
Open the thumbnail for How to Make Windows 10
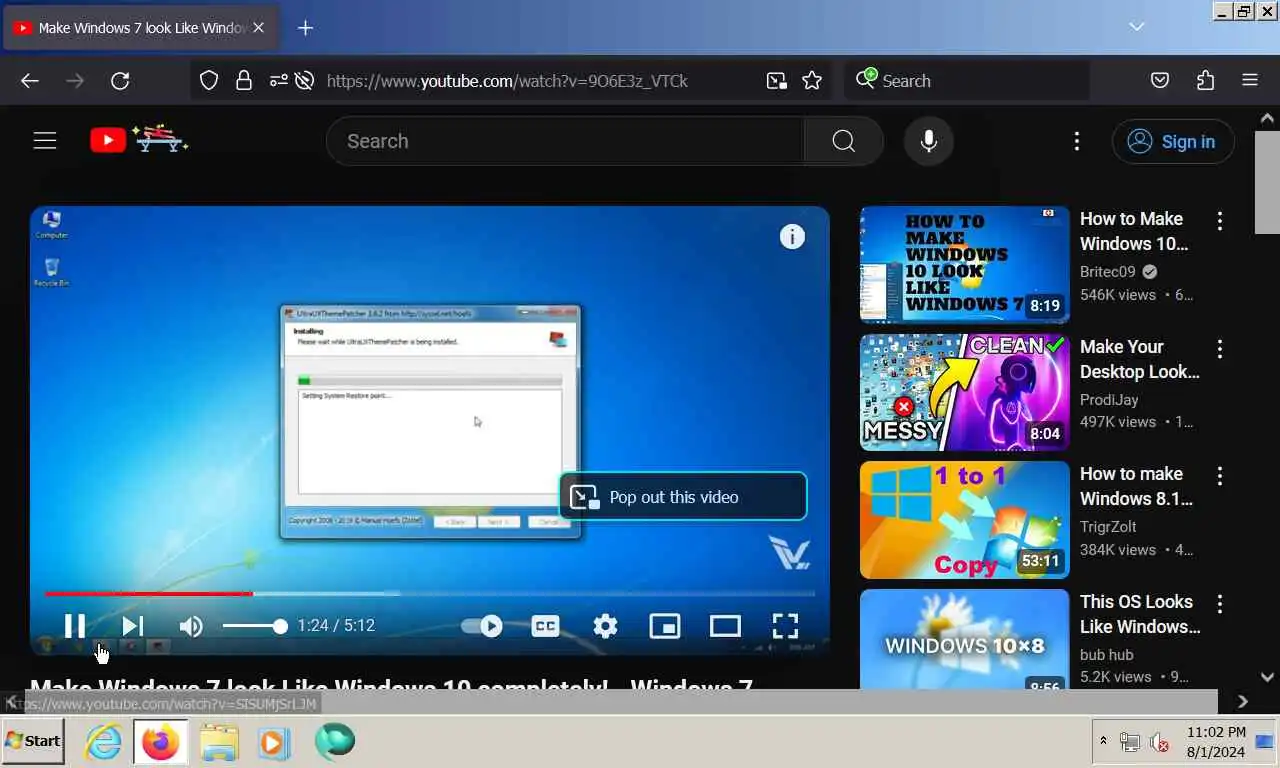click(965, 265)
